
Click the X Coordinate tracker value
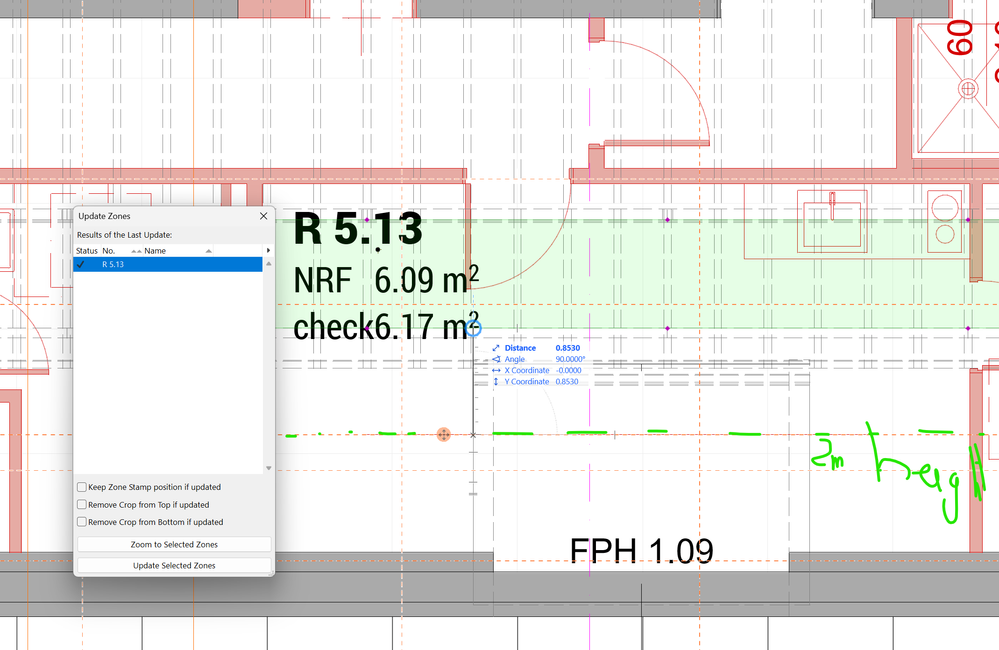[x=568, y=370]
